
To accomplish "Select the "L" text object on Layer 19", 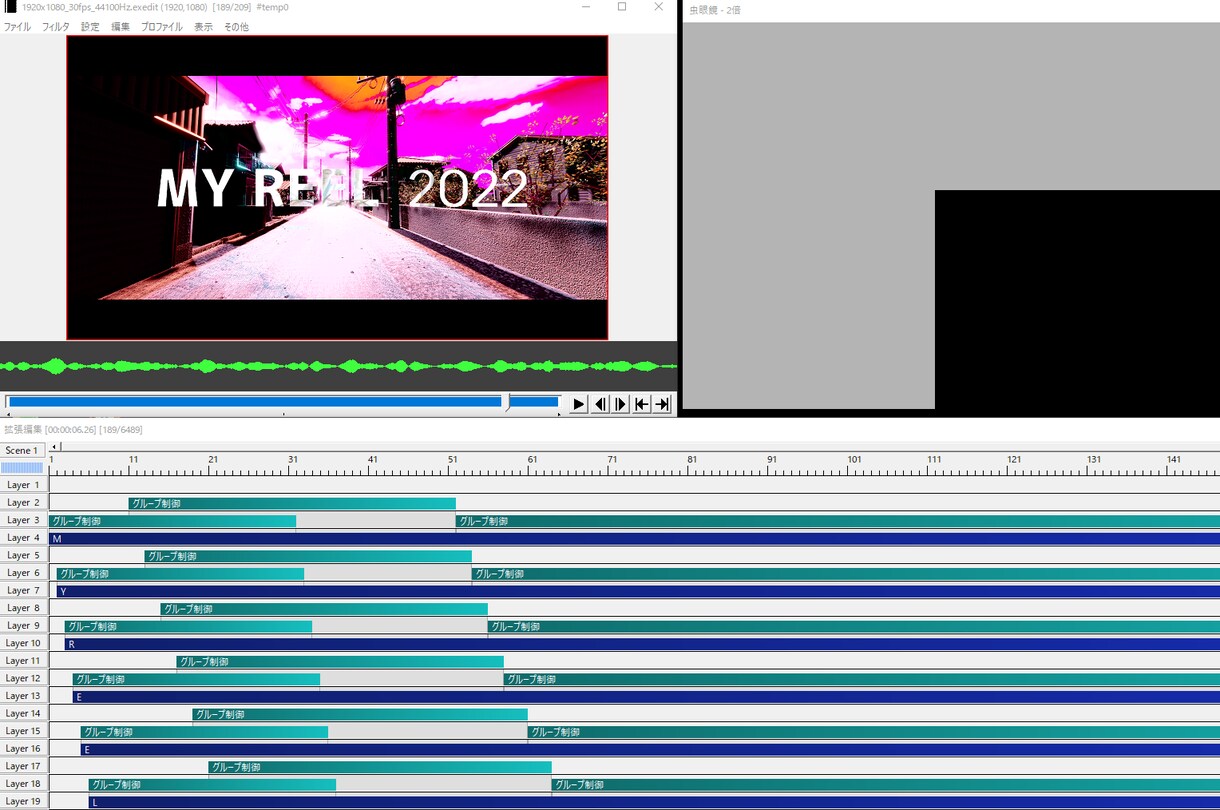I will pyautogui.click(x=654, y=802).
